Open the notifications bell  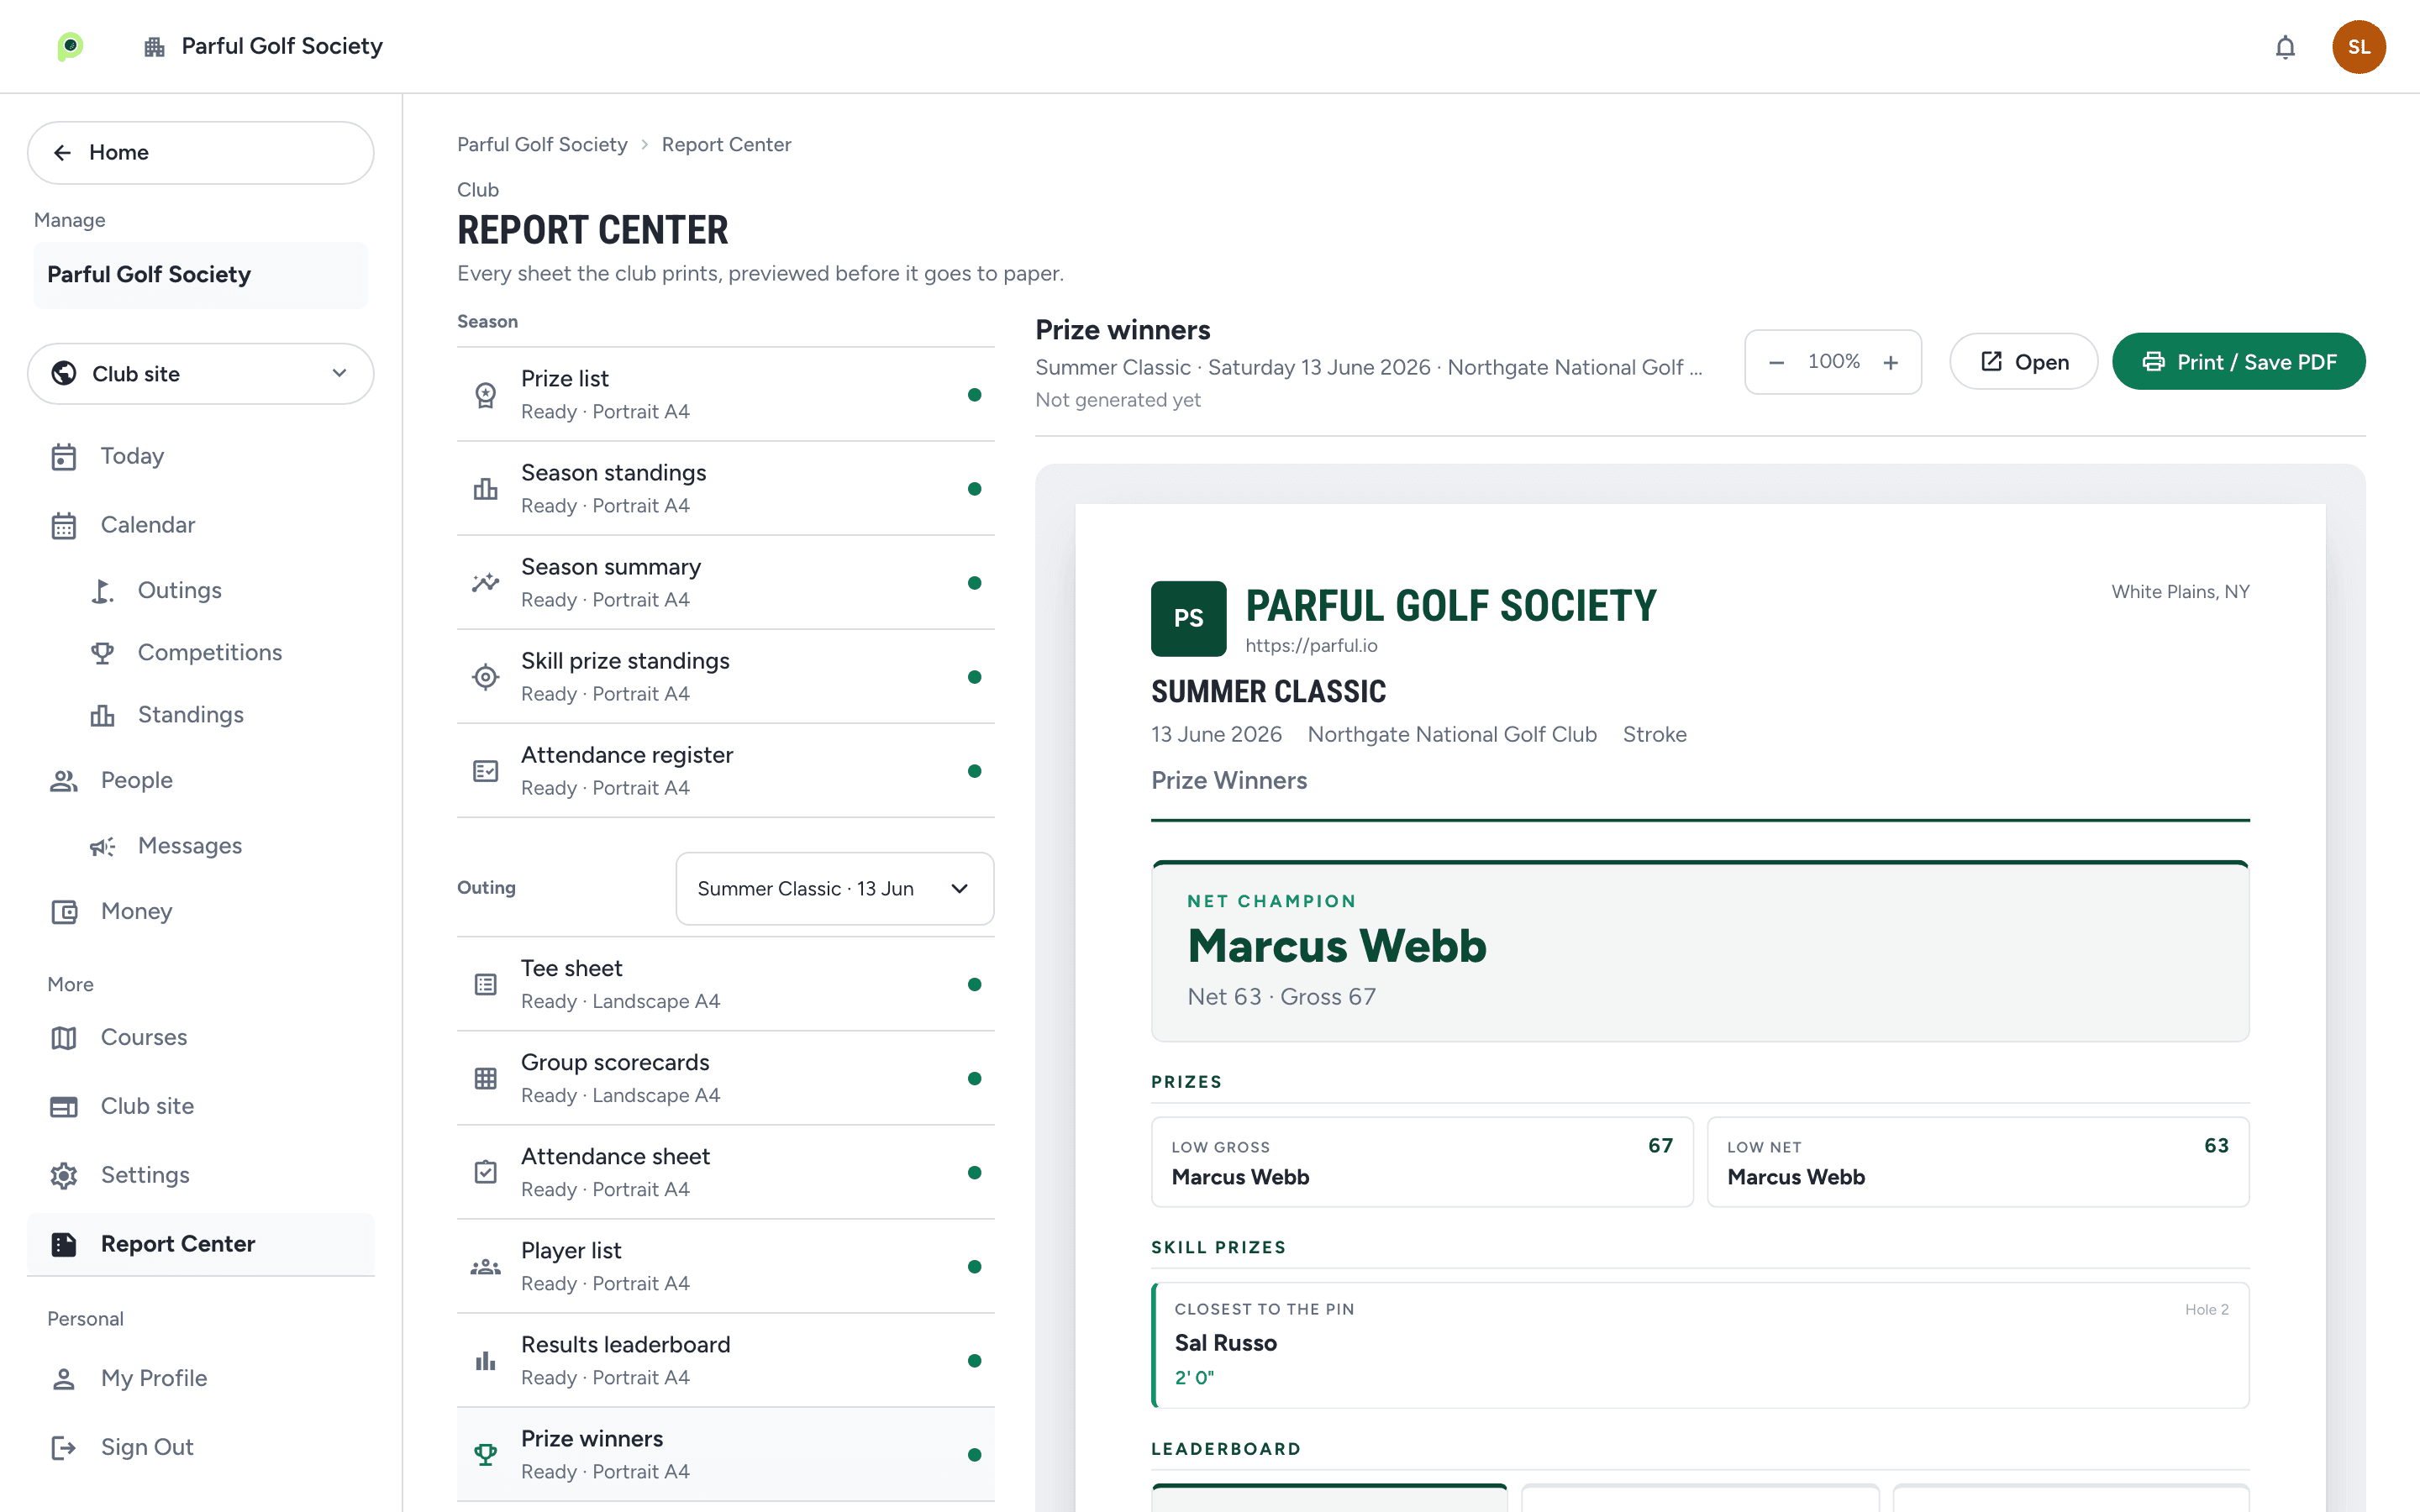coord(2285,47)
